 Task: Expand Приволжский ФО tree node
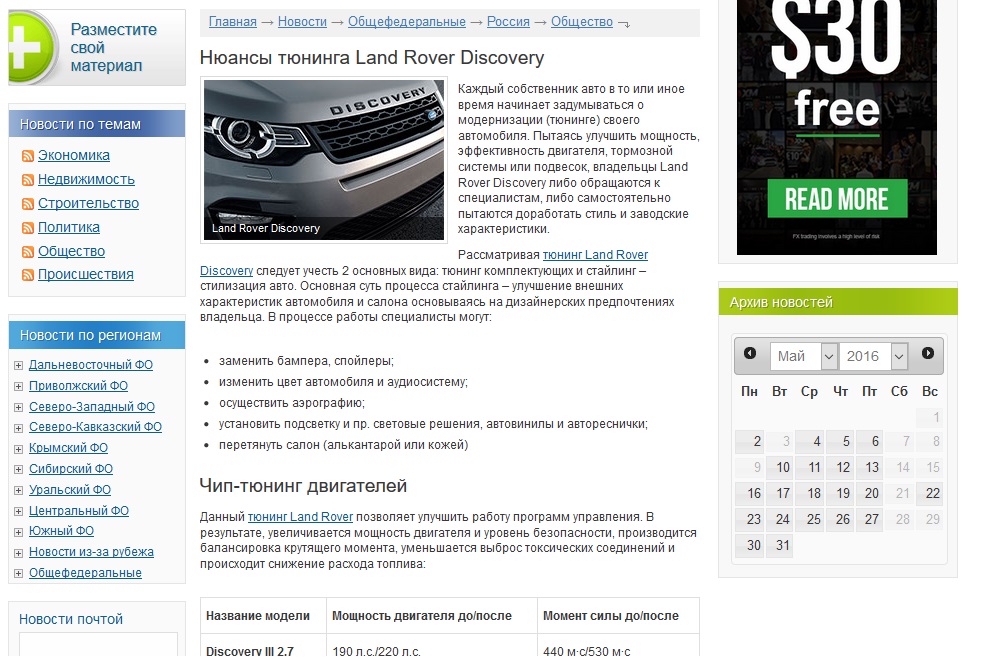coord(18,386)
